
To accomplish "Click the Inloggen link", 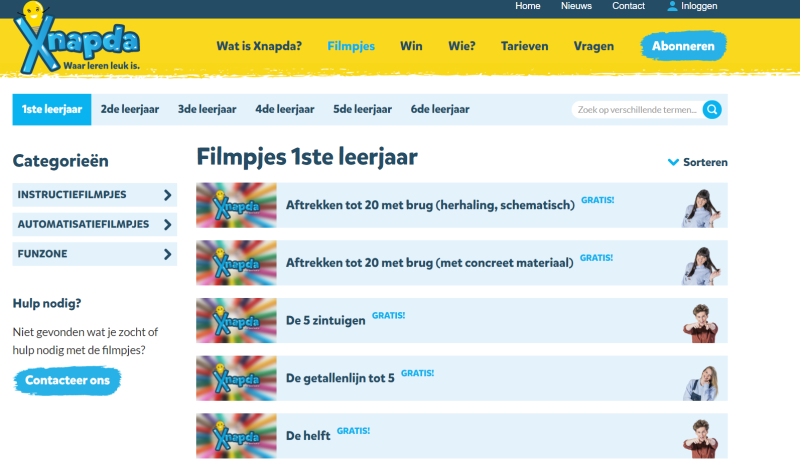I will tap(699, 6).
